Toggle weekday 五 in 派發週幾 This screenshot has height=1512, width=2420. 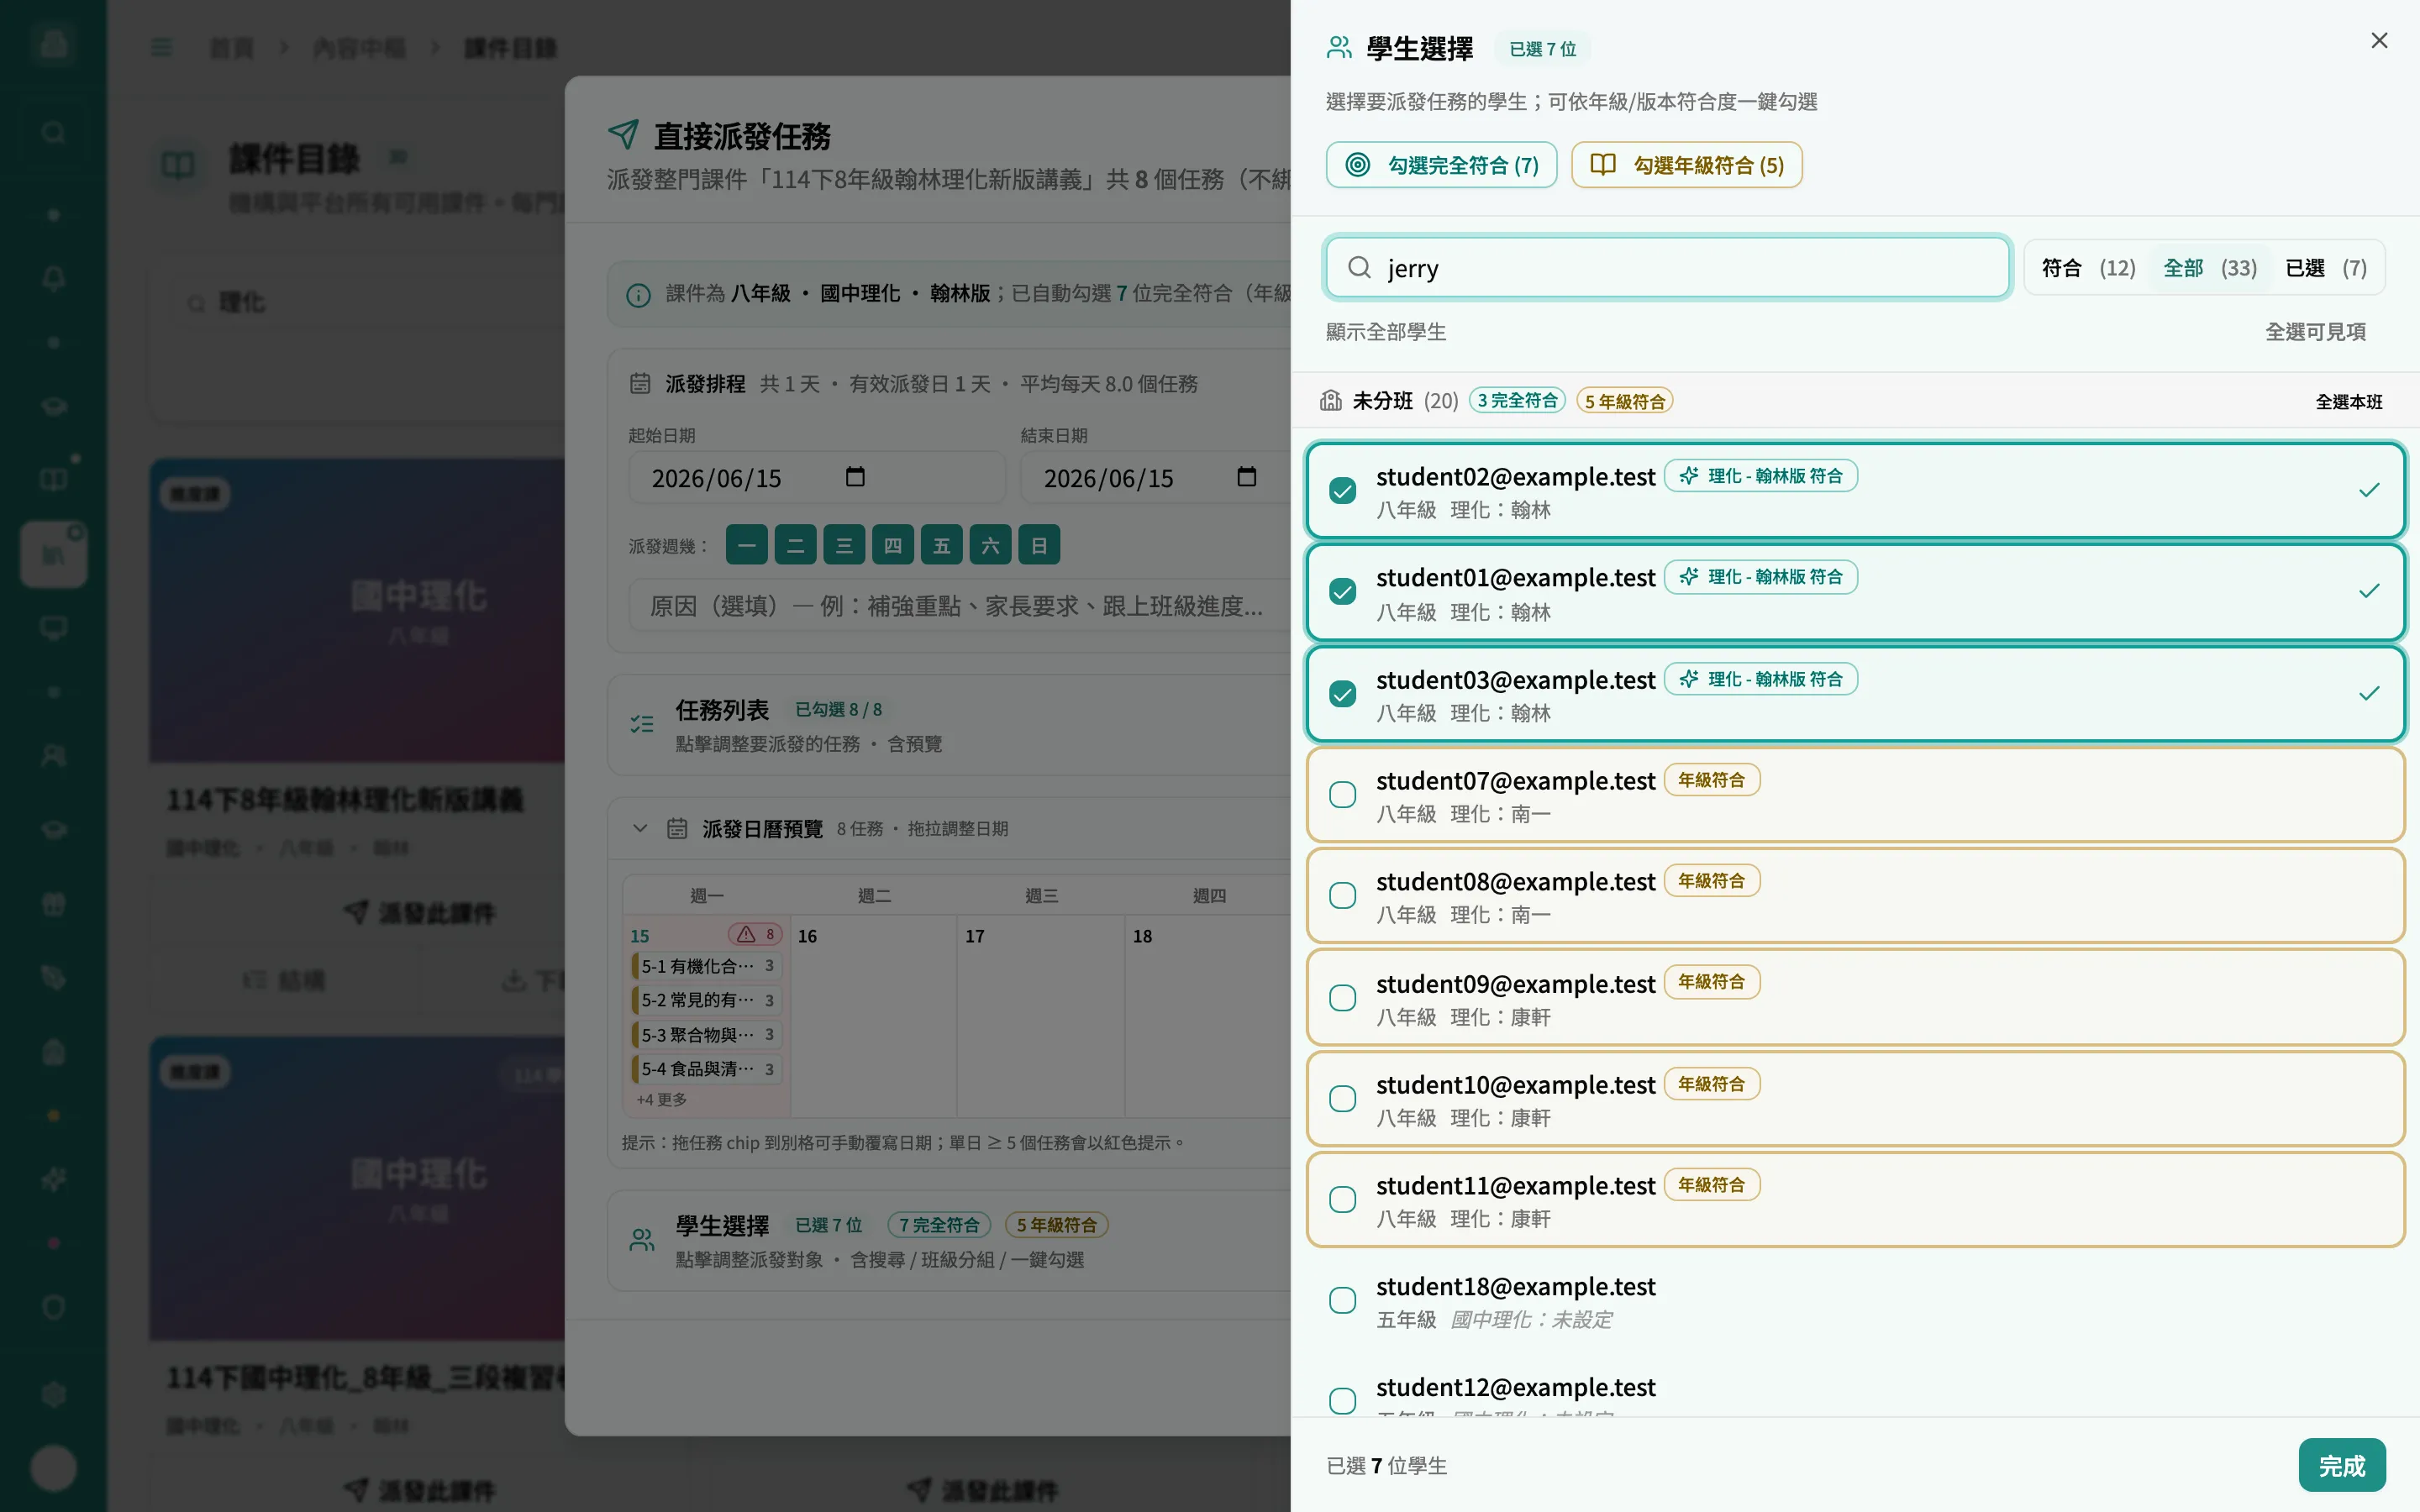pos(942,546)
